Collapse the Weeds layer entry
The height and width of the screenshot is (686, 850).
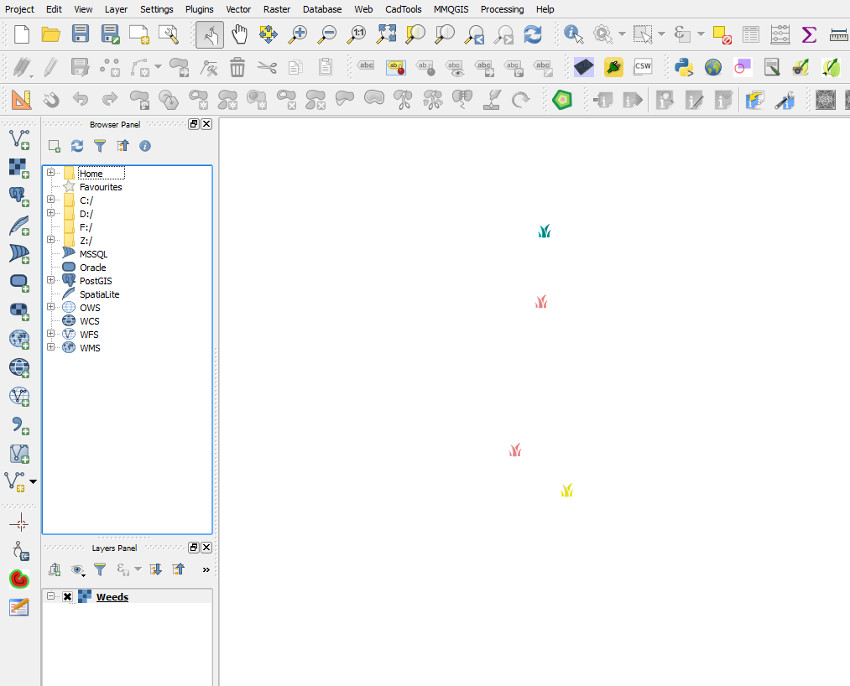coord(51,596)
